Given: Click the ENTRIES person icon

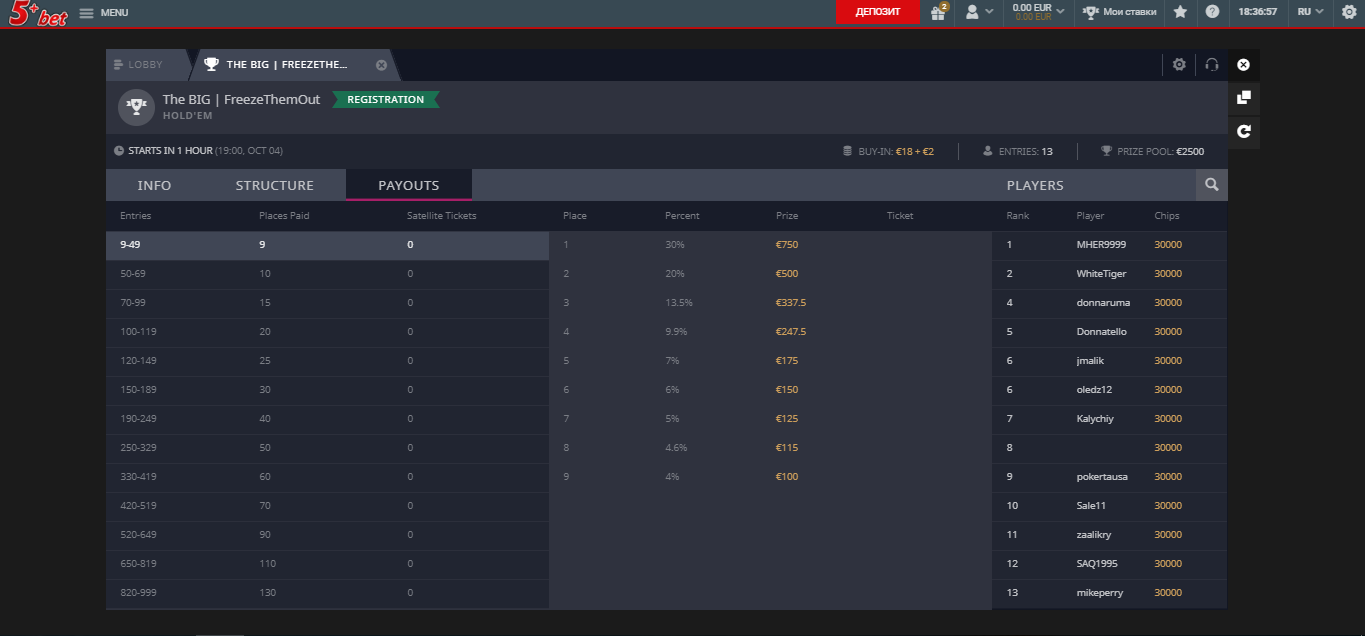Looking at the screenshot, I should tap(988, 152).
